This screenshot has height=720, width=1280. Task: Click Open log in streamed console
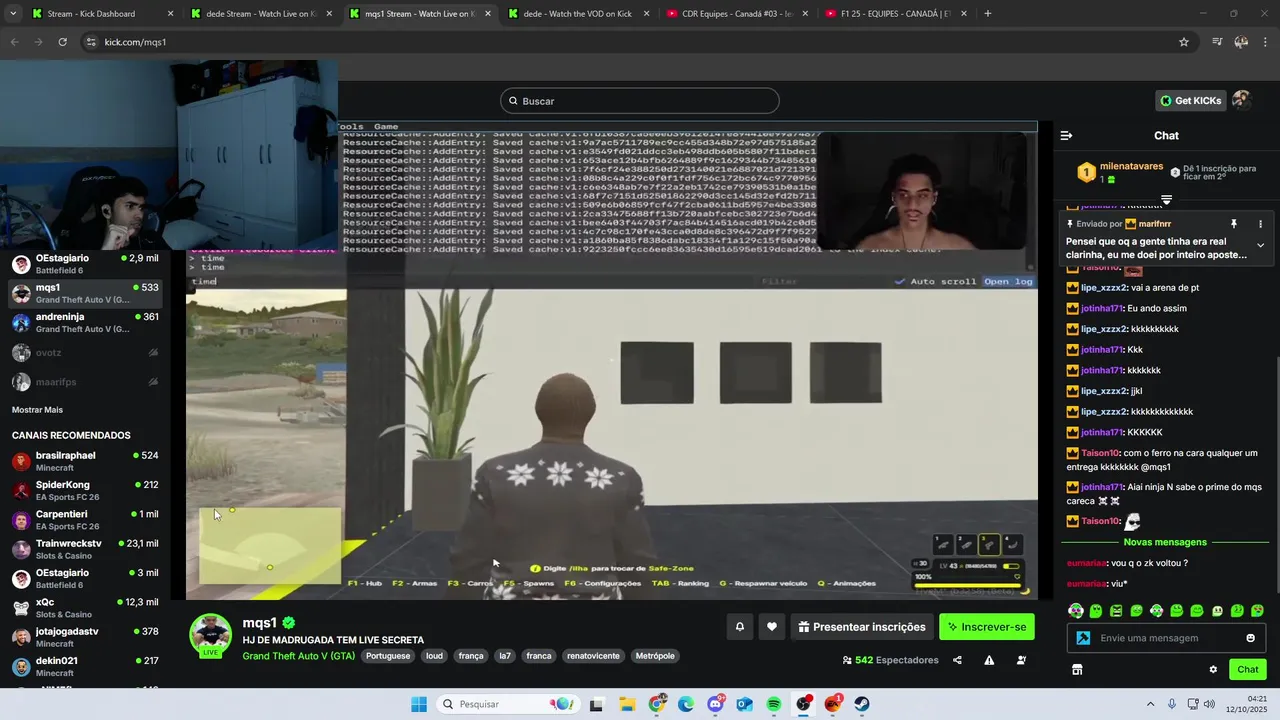point(1008,282)
